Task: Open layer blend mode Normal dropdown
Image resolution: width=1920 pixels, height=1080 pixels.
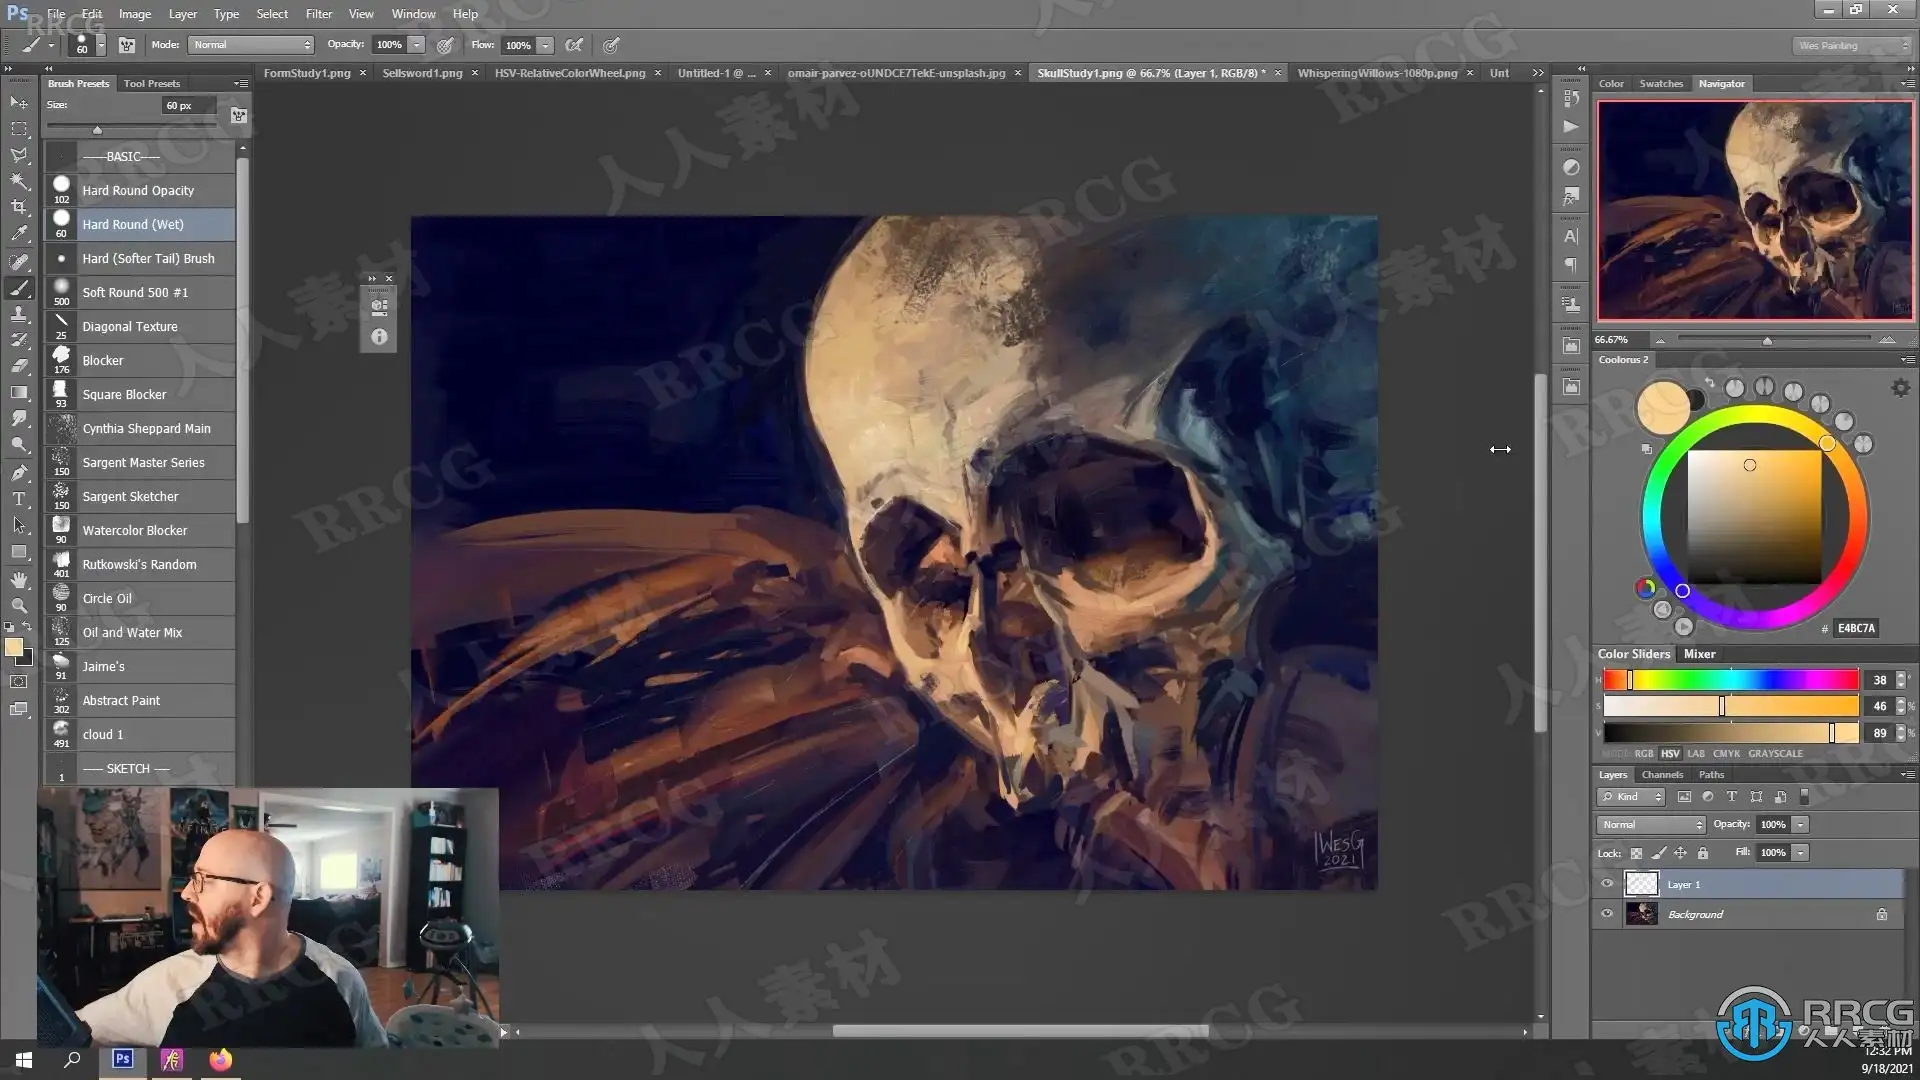Action: pyautogui.click(x=1651, y=825)
